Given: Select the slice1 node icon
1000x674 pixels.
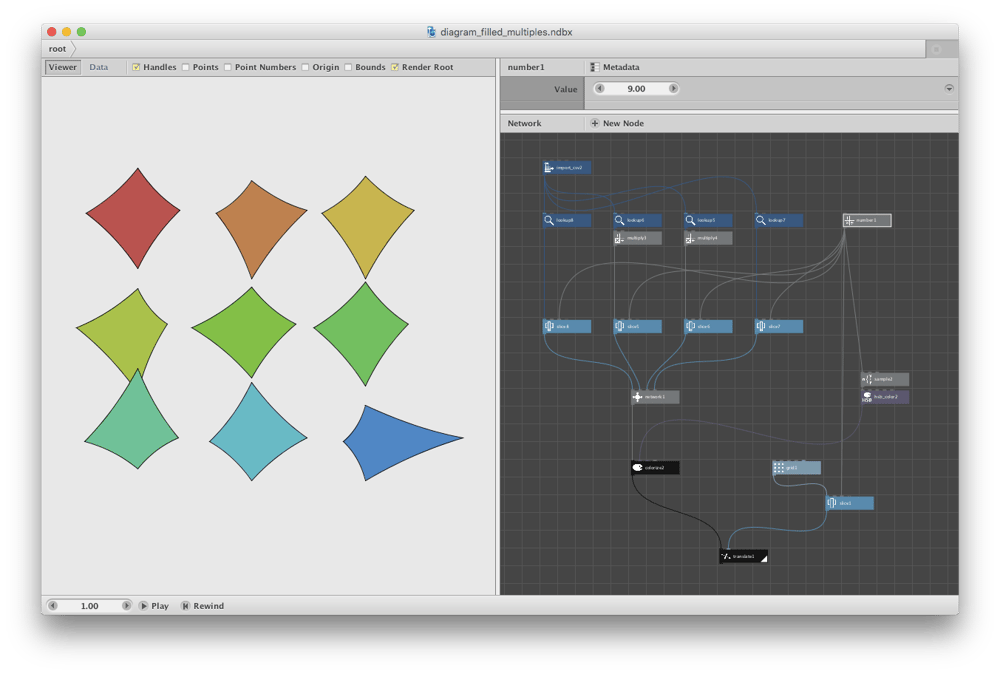Looking at the screenshot, I should (832, 503).
